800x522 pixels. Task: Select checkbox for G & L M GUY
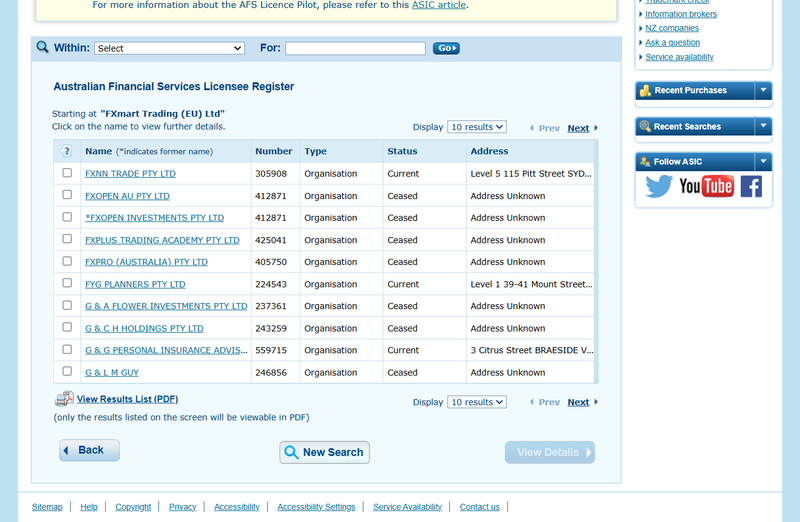coord(67,371)
